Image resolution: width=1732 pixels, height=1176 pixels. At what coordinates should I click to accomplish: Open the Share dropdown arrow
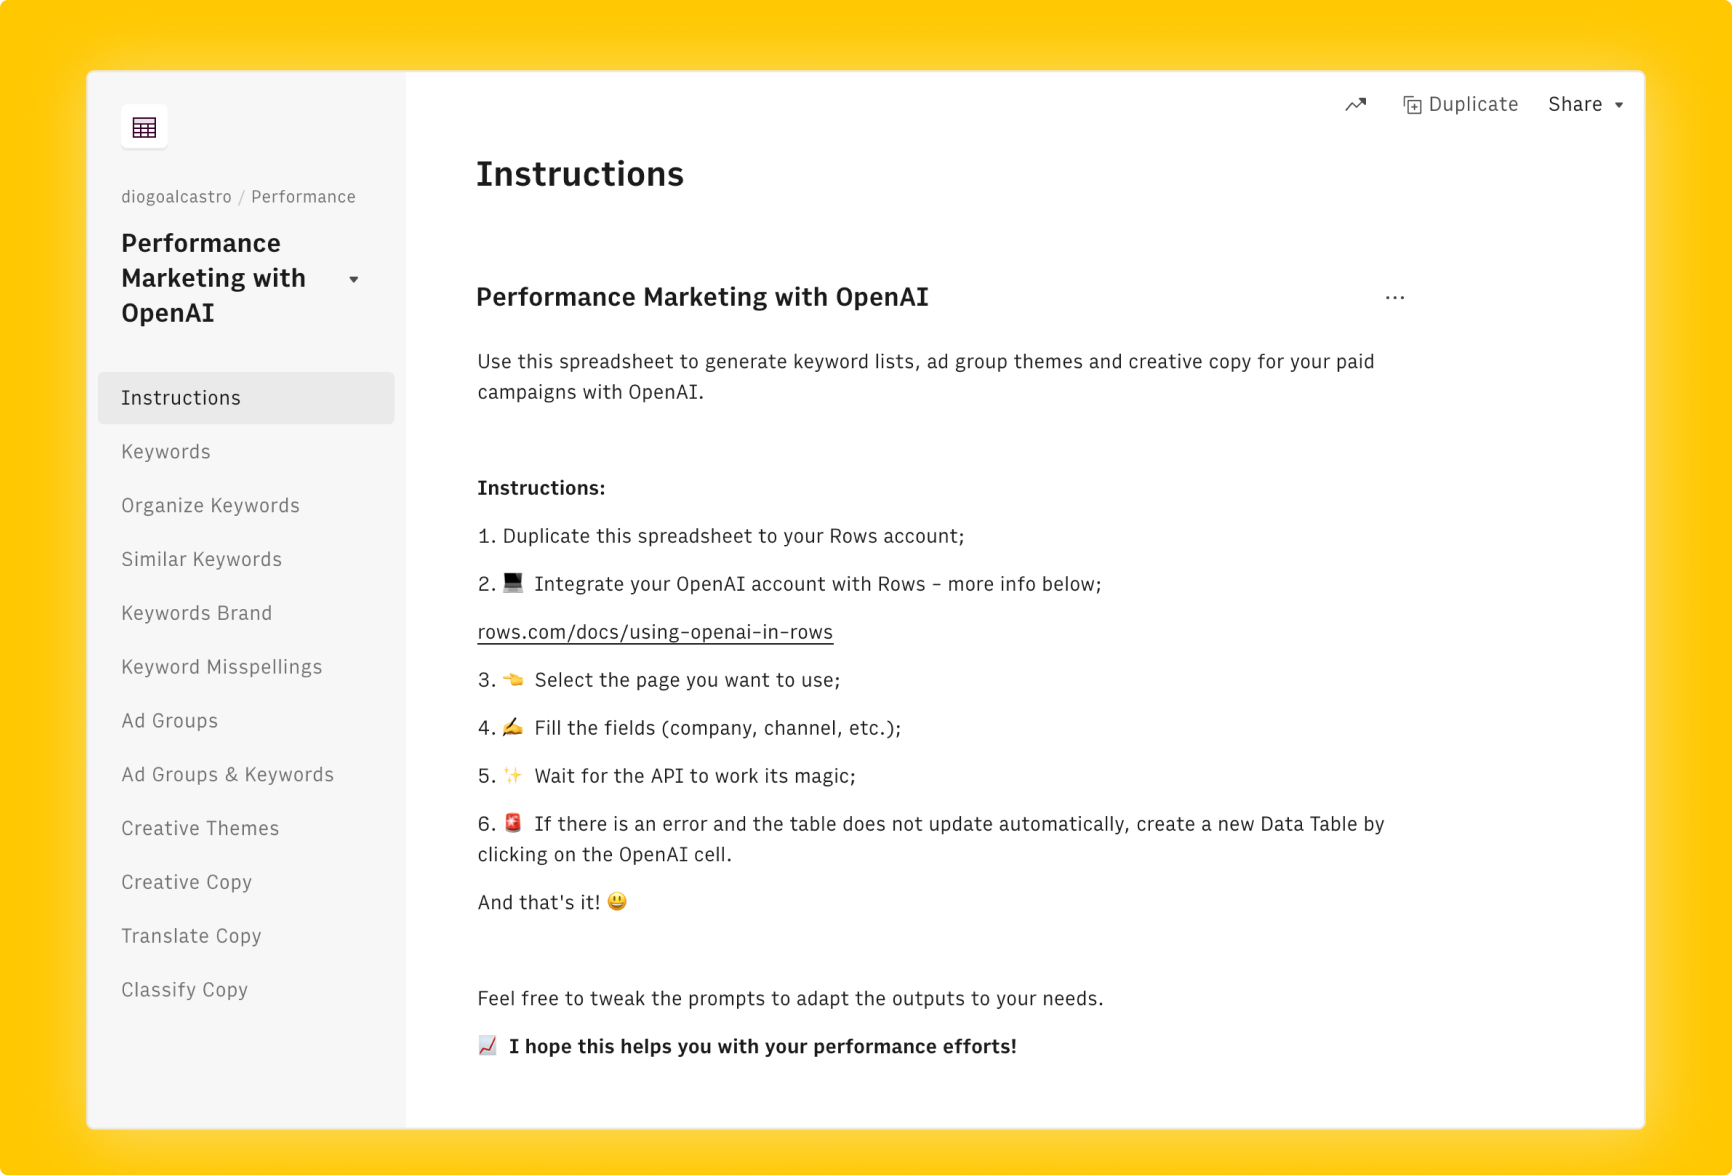(1619, 105)
